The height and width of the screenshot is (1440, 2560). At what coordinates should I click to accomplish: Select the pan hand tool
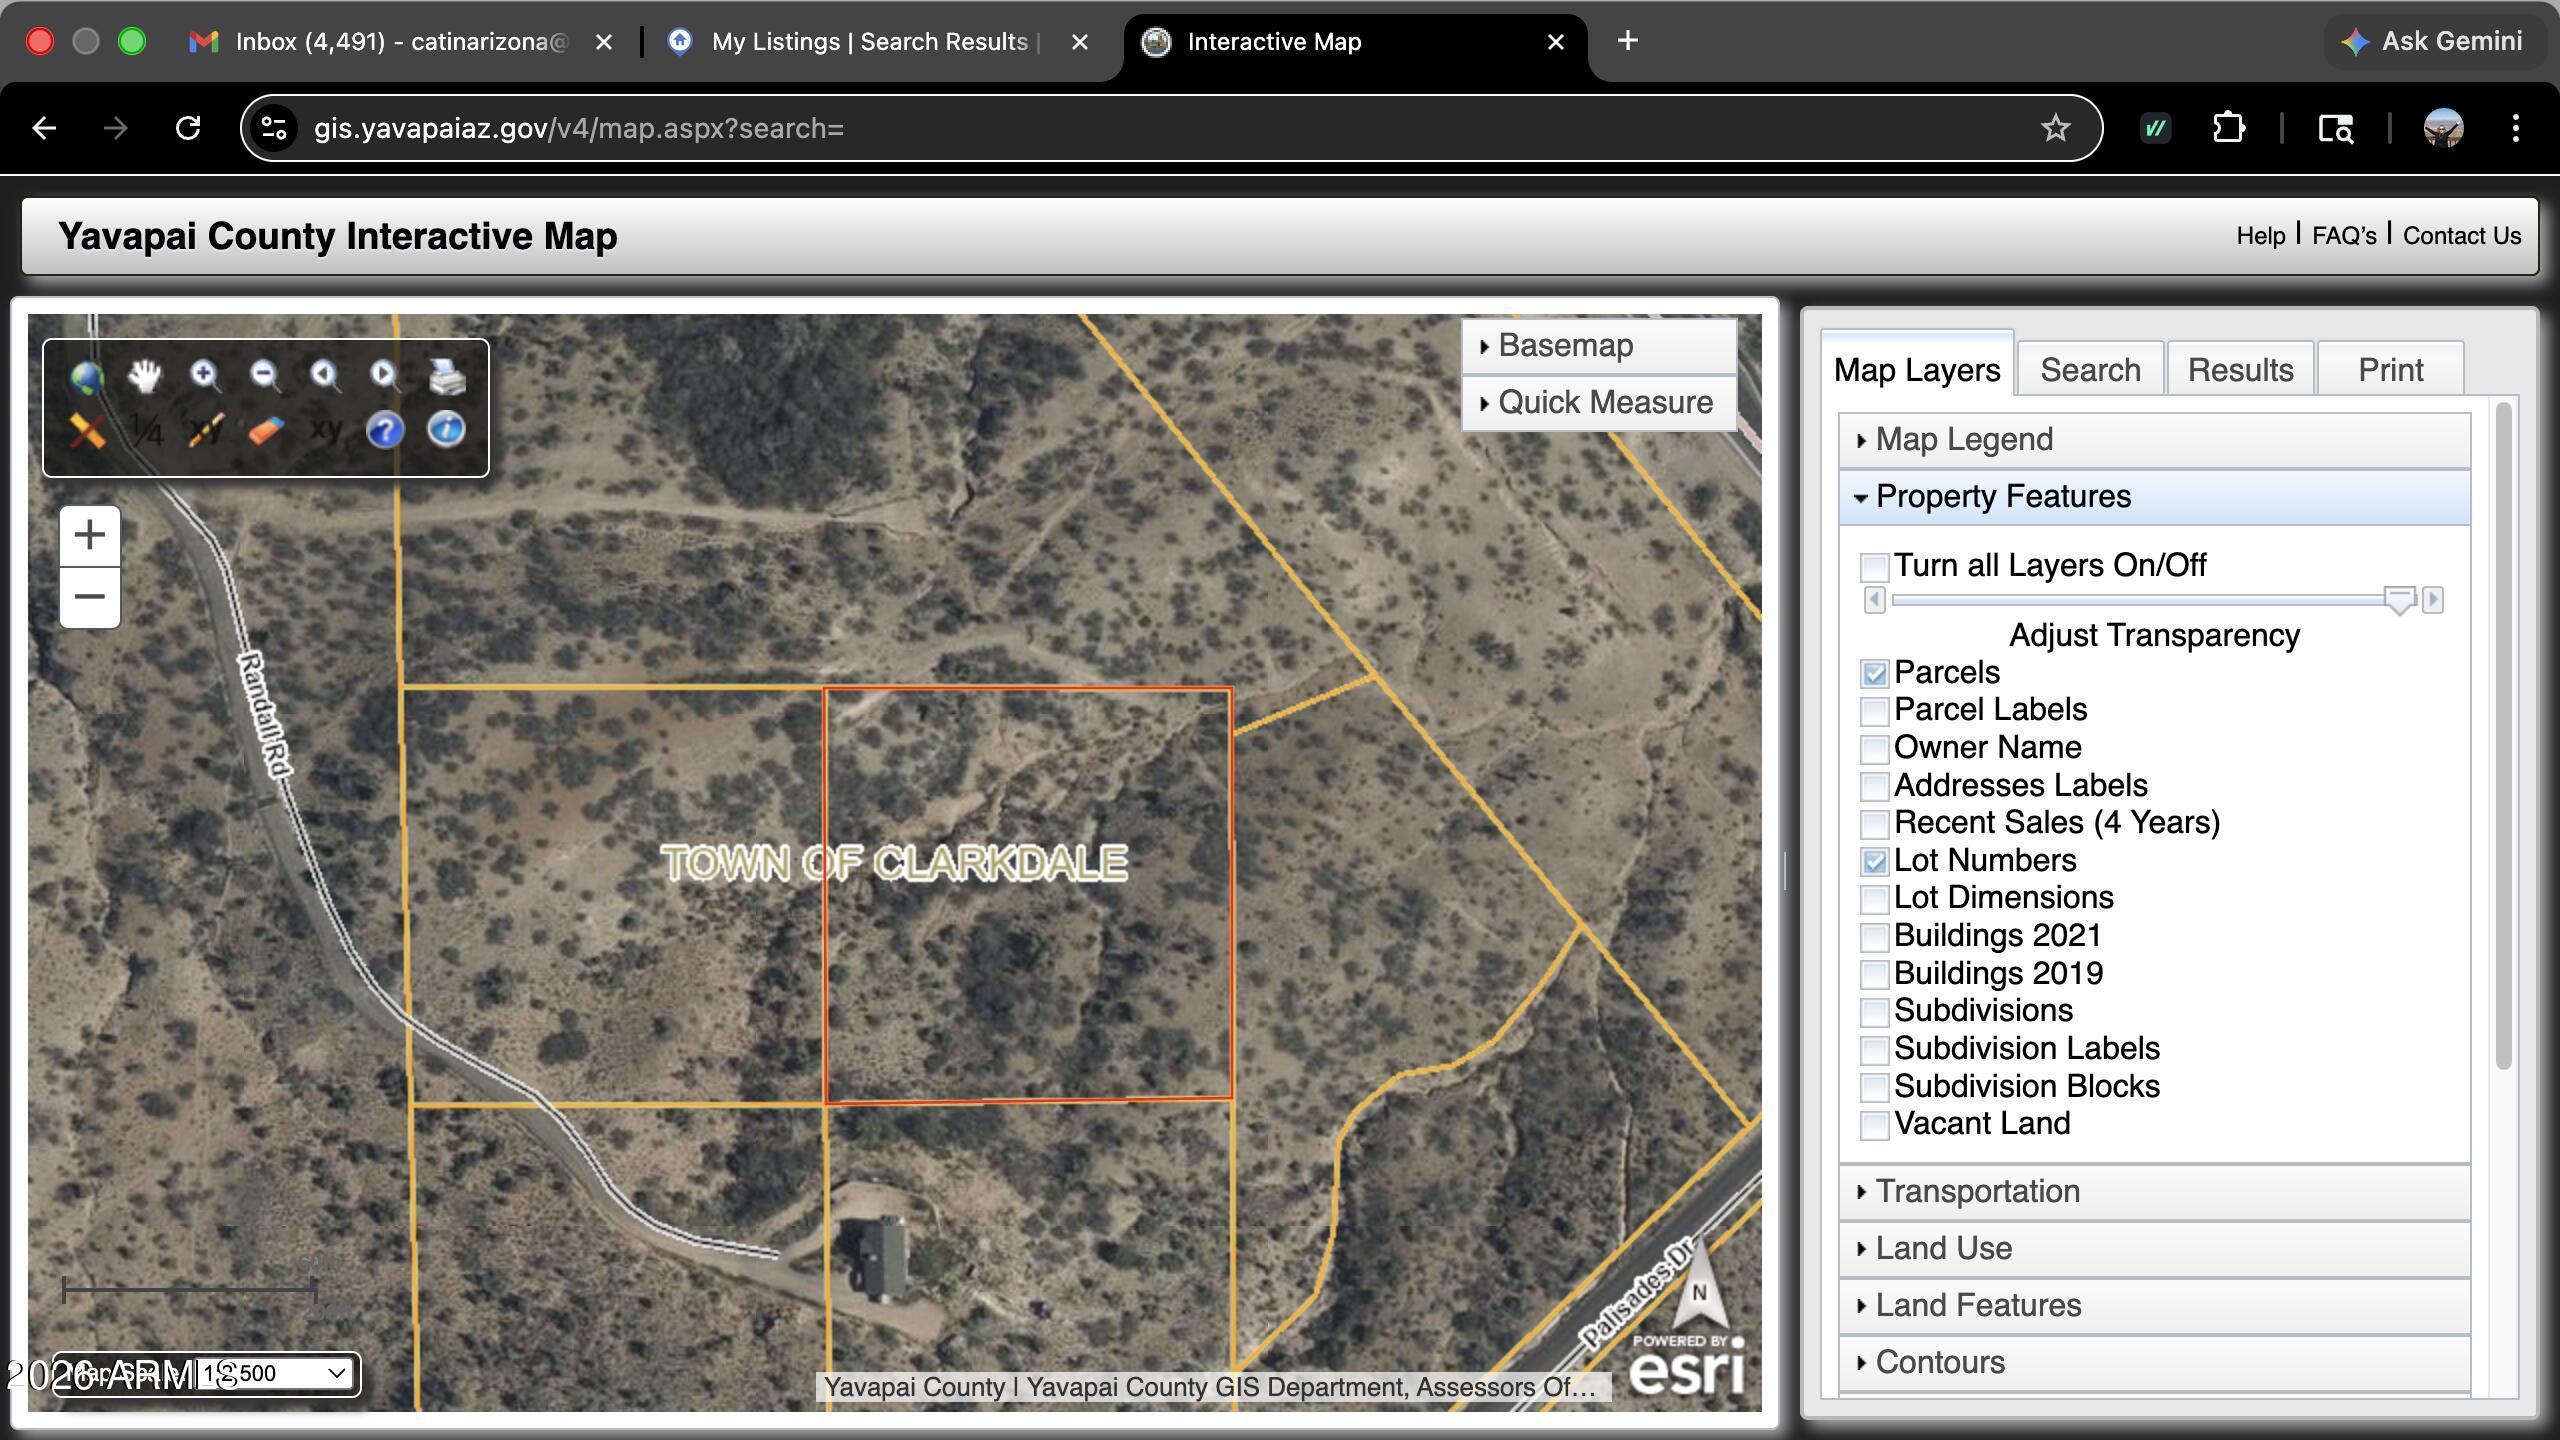145,376
